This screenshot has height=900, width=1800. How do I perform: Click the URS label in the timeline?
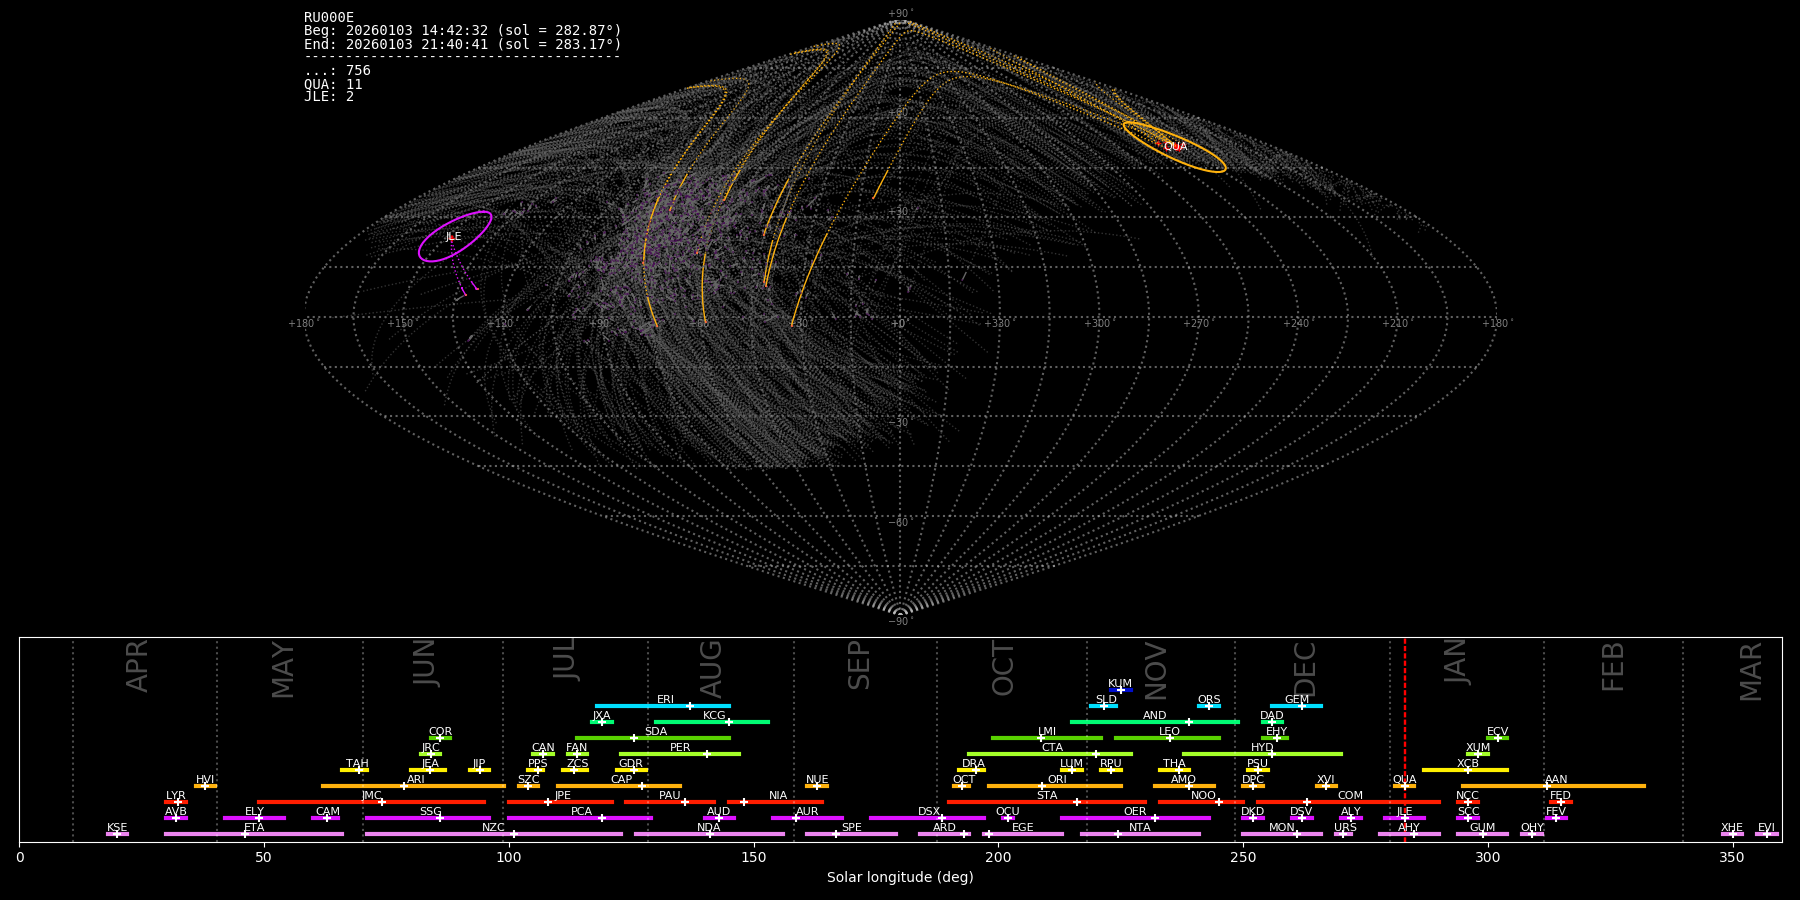coord(1345,828)
